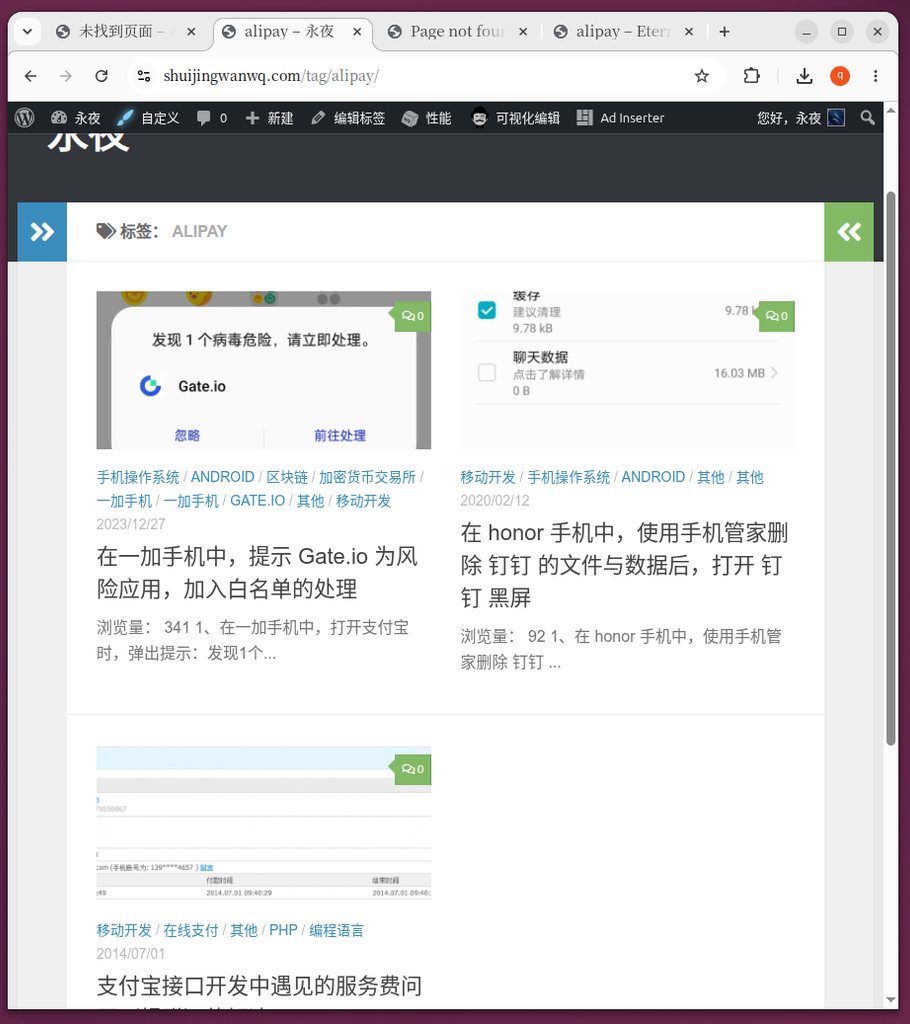
Task: Minimize the browser window
Action: pyautogui.click(x=806, y=31)
